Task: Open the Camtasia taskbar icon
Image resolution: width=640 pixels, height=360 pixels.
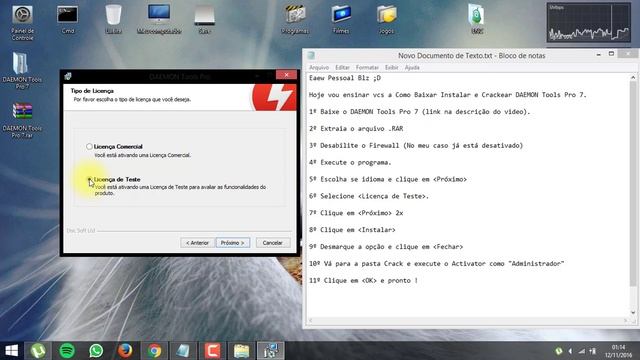Action: tap(212, 351)
